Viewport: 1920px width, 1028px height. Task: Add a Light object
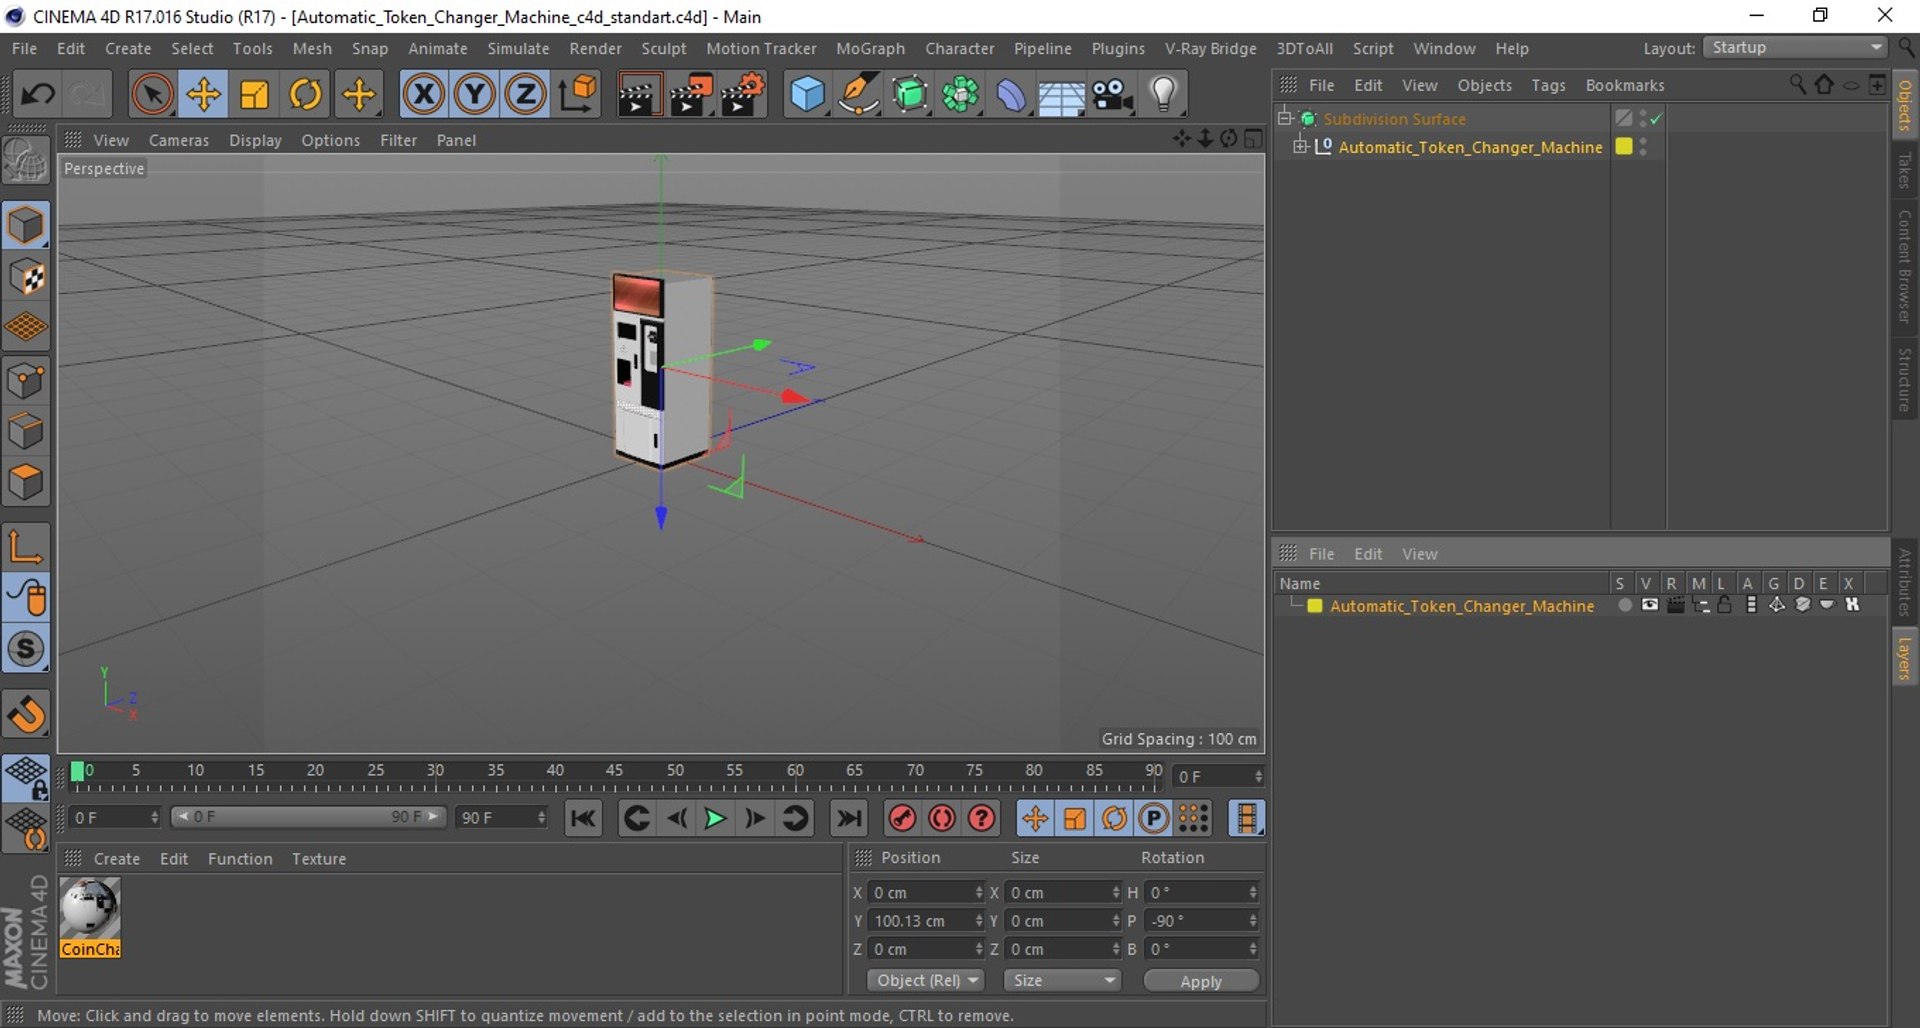[x=1164, y=95]
